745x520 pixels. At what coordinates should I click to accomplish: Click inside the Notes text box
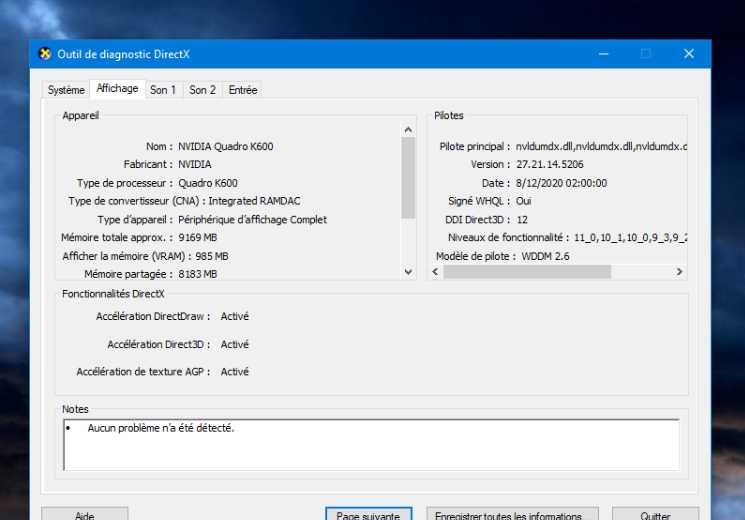pos(370,444)
